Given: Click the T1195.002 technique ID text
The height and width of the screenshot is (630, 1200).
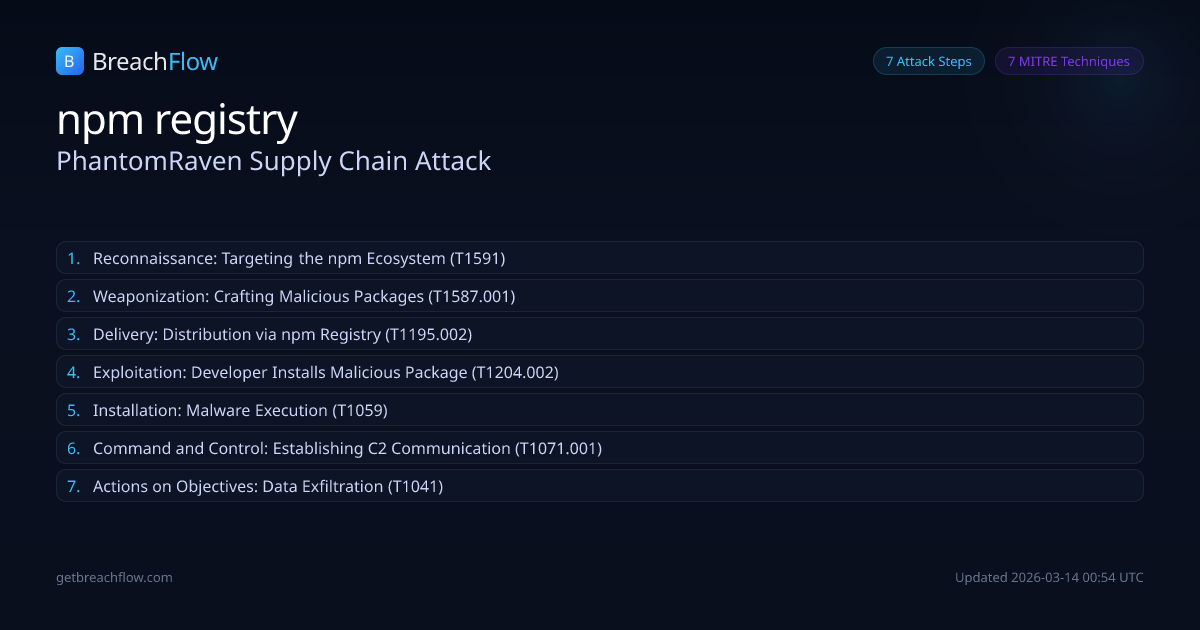Looking at the screenshot, I should 429,334.
